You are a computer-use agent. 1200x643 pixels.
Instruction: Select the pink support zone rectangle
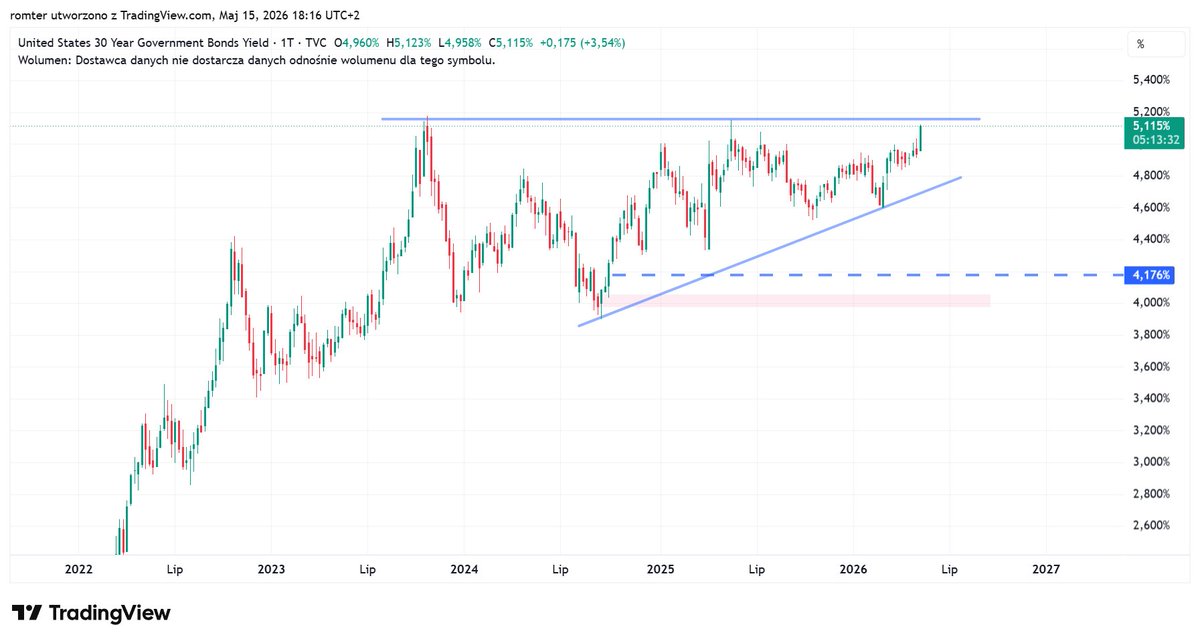[x=800, y=300]
